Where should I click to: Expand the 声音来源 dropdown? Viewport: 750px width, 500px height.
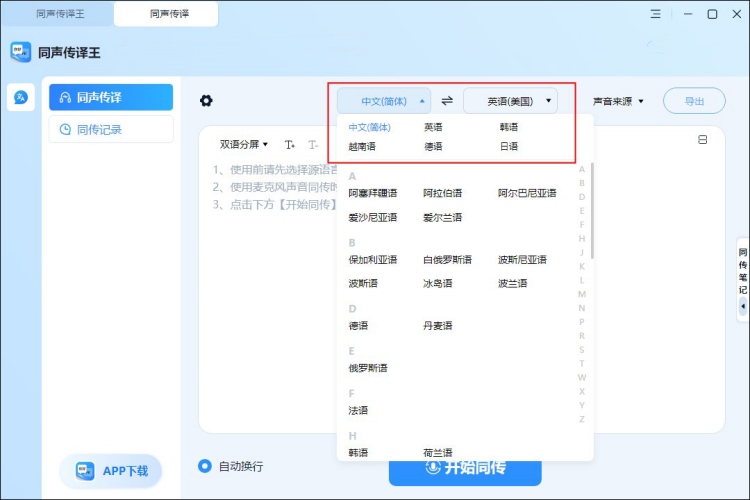click(x=618, y=101)
